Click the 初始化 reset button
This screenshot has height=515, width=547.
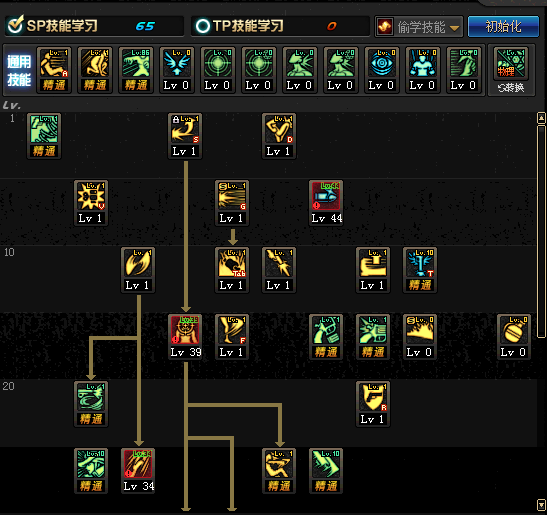[503, 26]
